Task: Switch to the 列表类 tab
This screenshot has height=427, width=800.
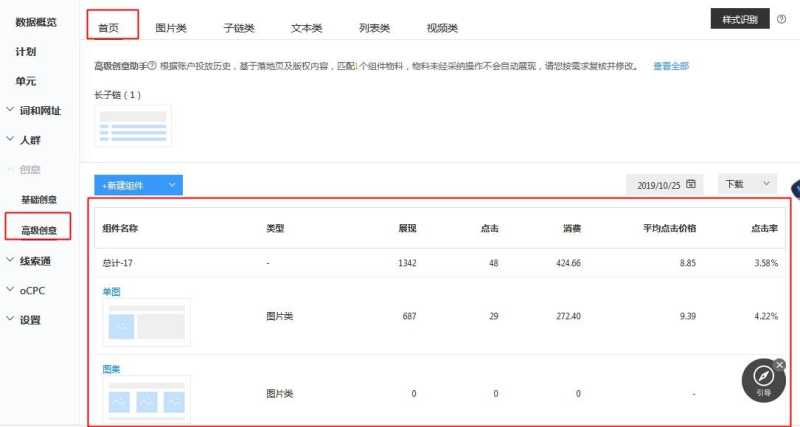Action: coord(374,28)
